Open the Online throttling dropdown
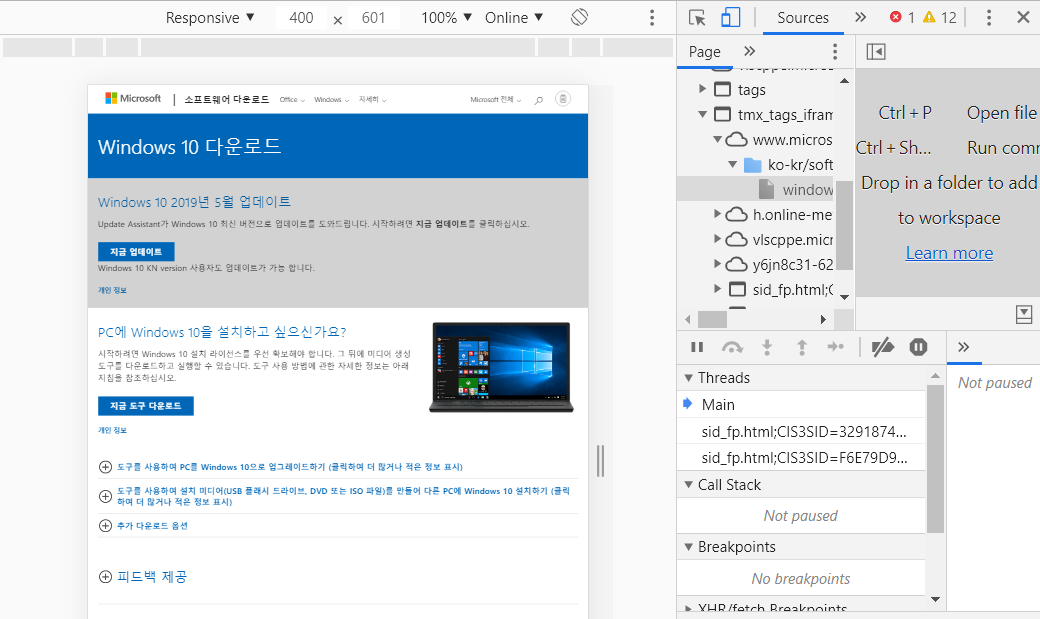This screenshot has height=619, width=1040. [x=514, y=18]
